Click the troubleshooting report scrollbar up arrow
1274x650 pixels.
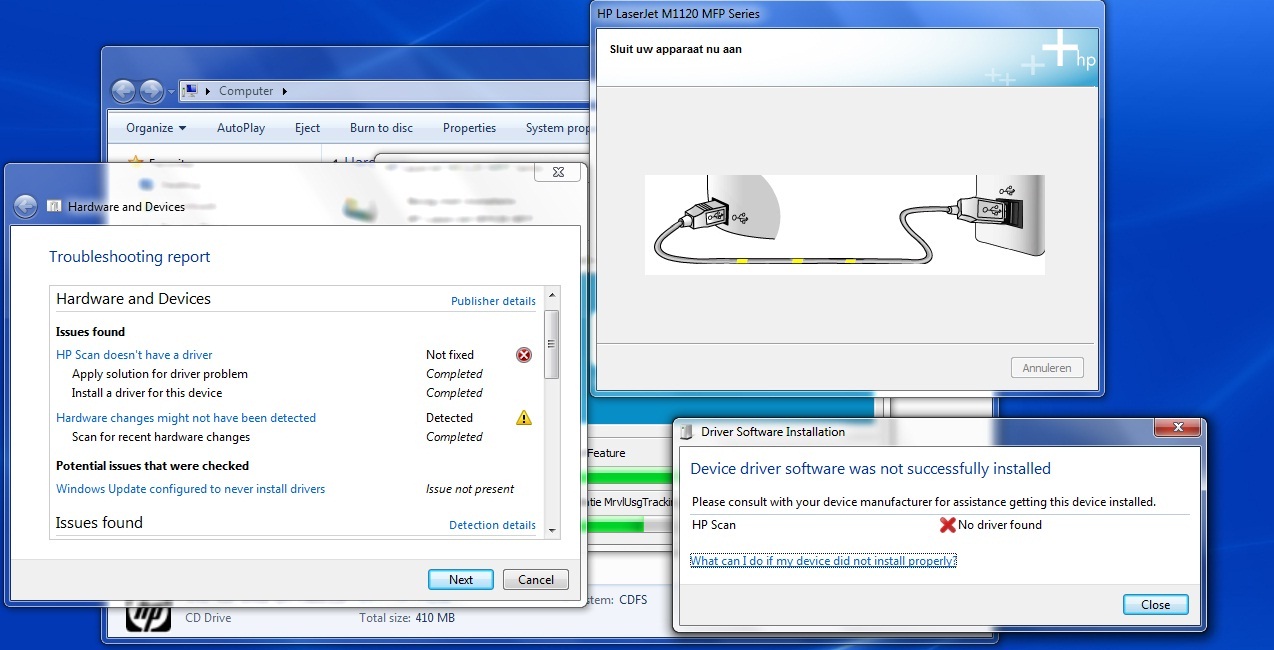(x=551, y=296)
